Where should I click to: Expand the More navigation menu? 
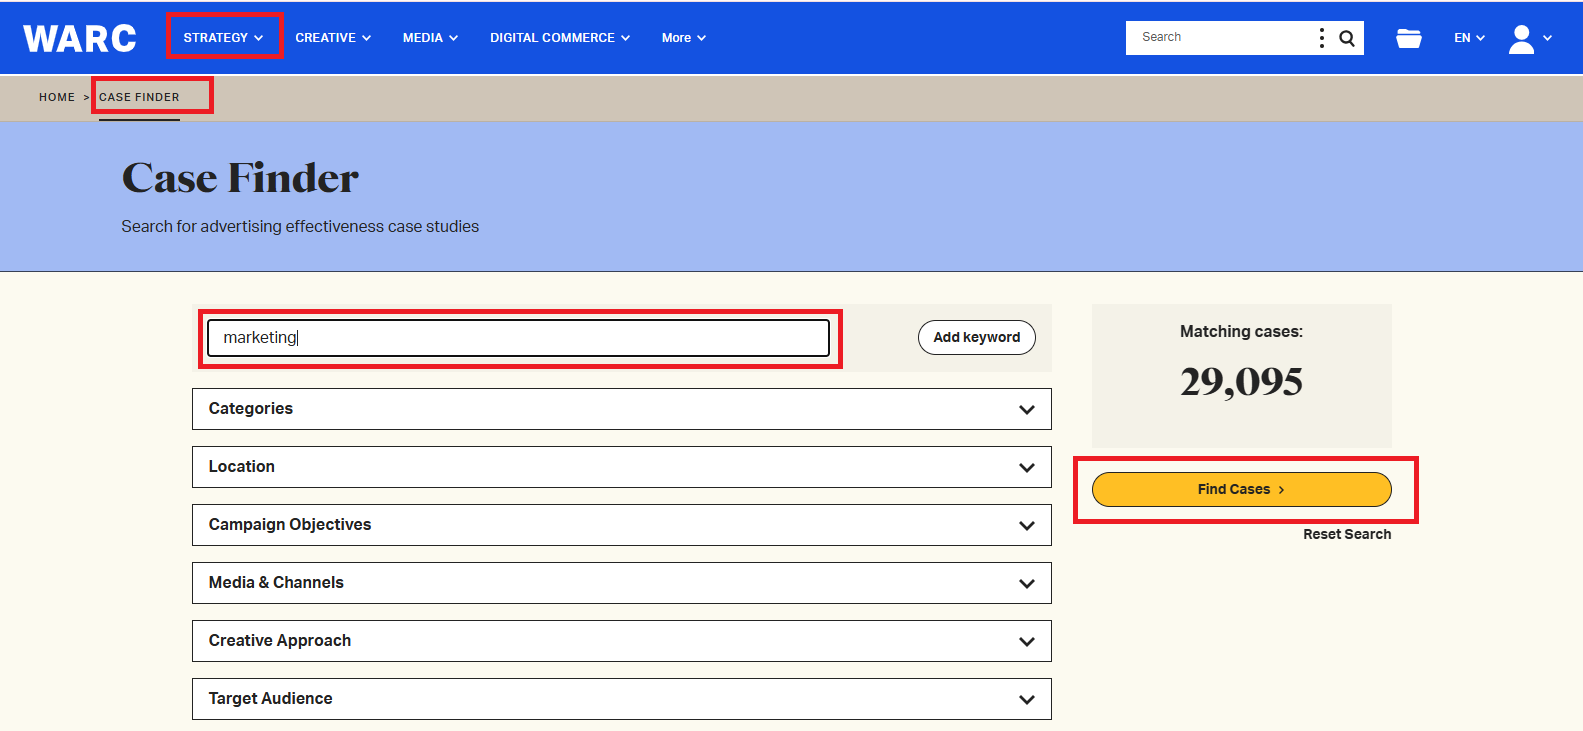pyautogui.click(x=684, y=38)
